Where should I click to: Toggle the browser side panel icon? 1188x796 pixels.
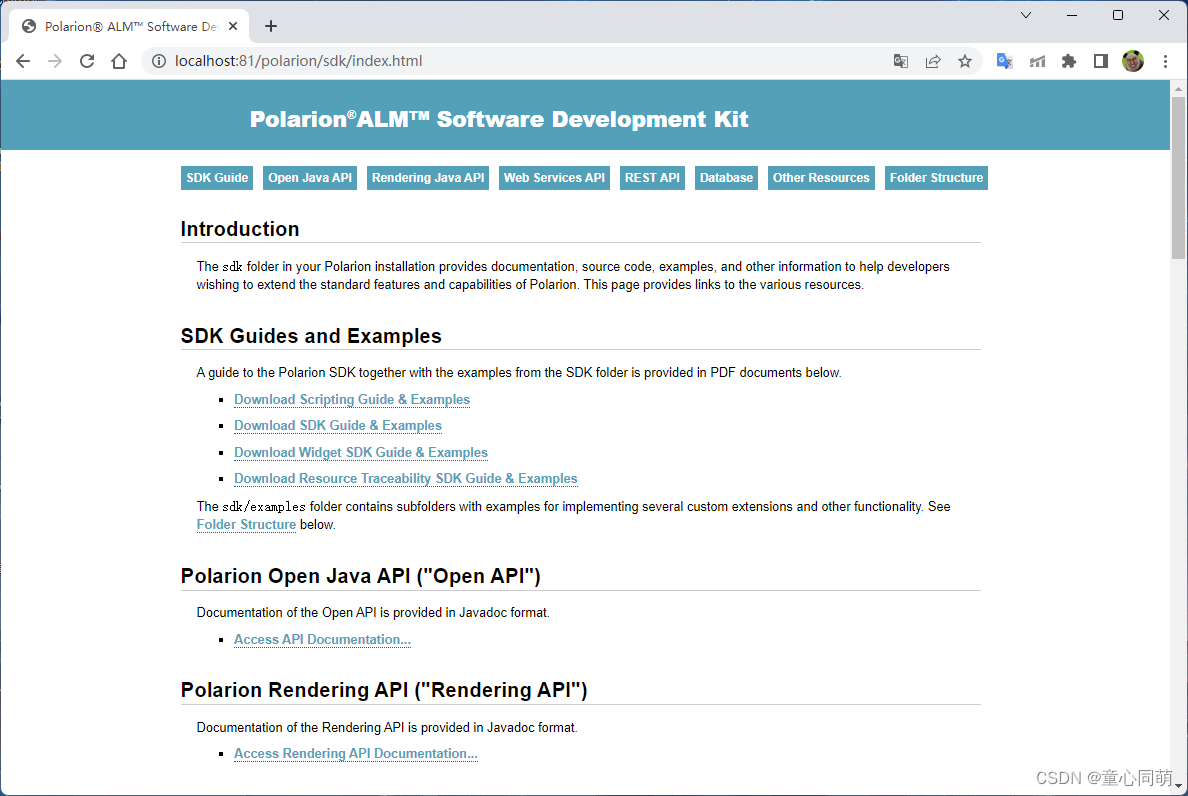pos(1101,61)
